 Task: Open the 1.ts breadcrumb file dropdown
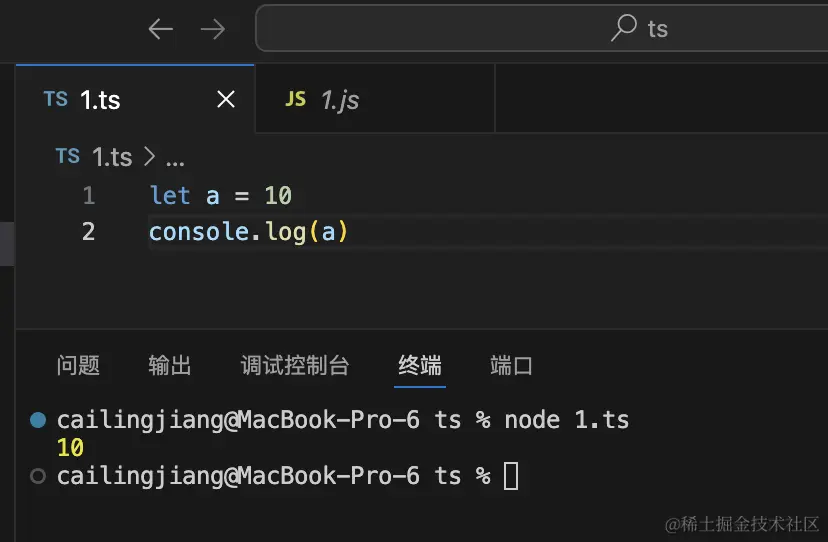[x=112, y=157]
